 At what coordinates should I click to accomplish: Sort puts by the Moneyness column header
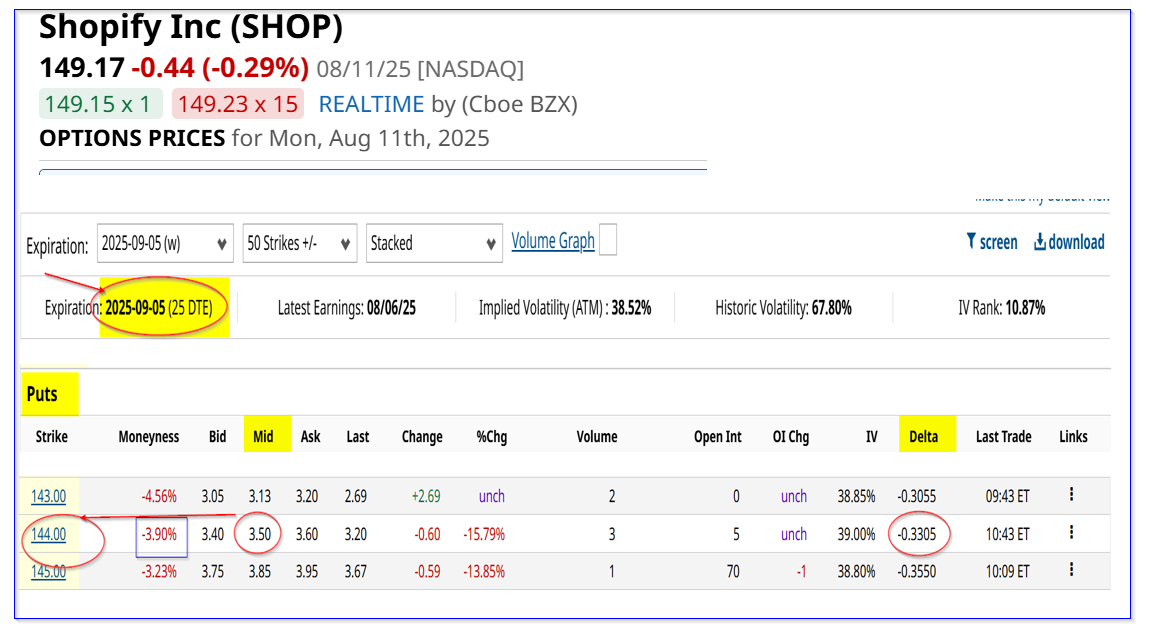[149, 437]
